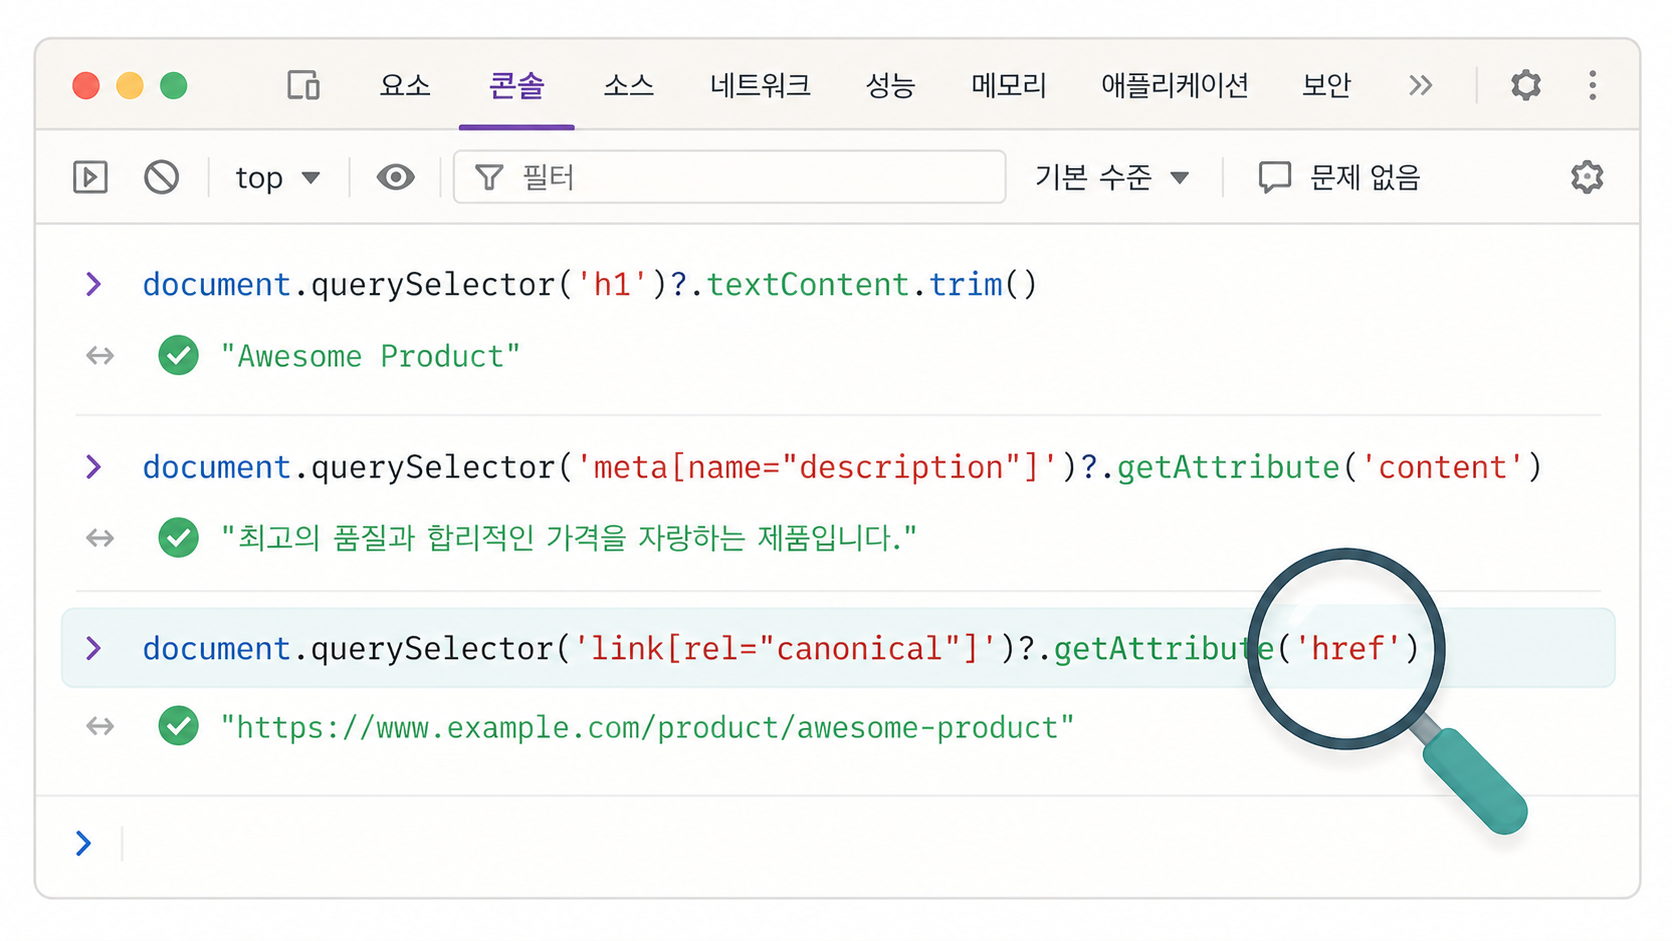Select the "Awesome Product" output

pyautogui.click(x=370, y=356)
